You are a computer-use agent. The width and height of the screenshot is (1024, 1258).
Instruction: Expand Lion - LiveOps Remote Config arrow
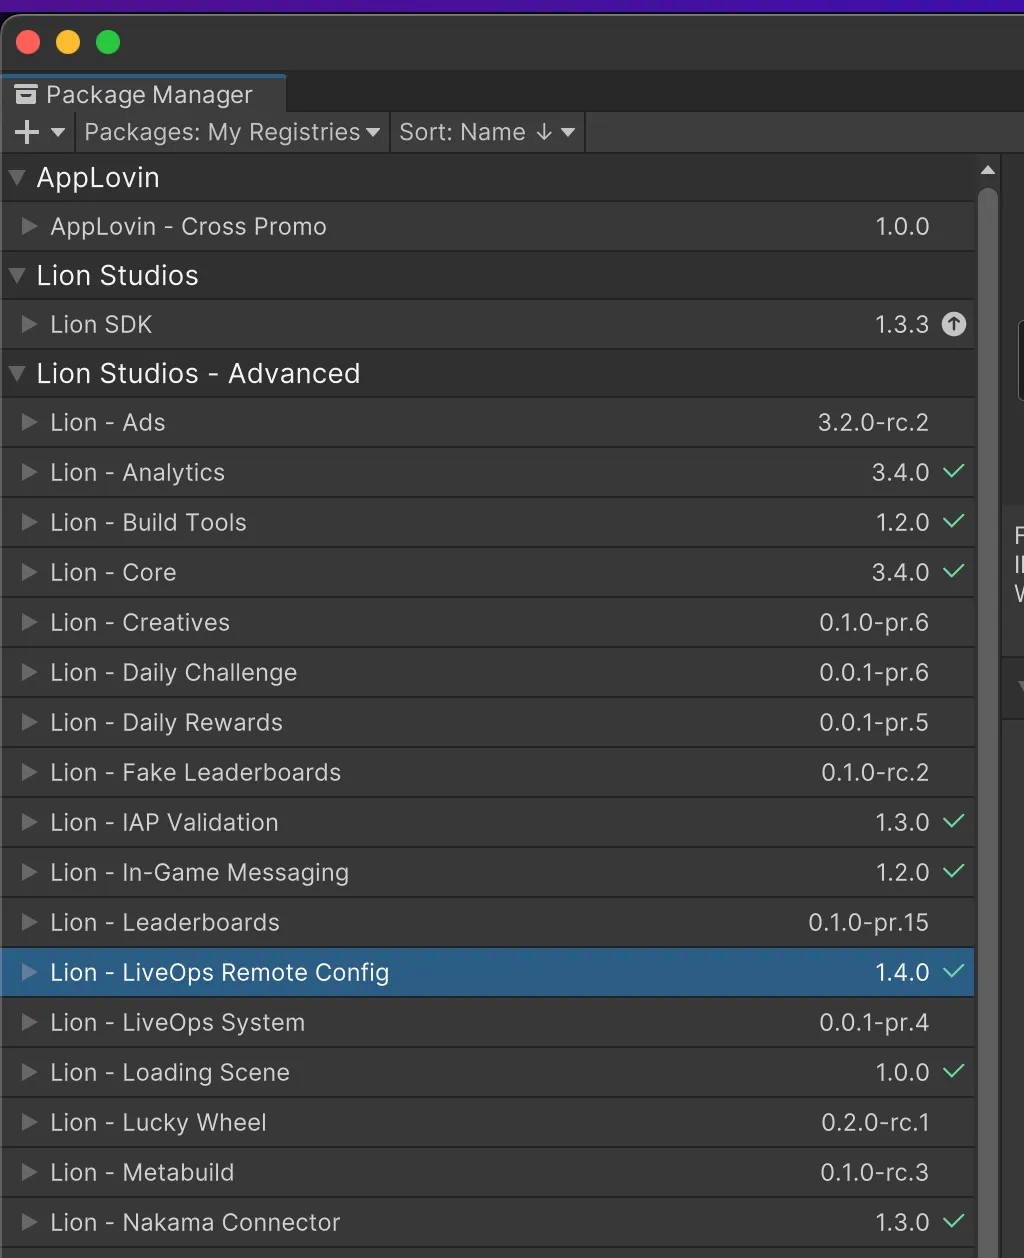(x=30, y=973)
